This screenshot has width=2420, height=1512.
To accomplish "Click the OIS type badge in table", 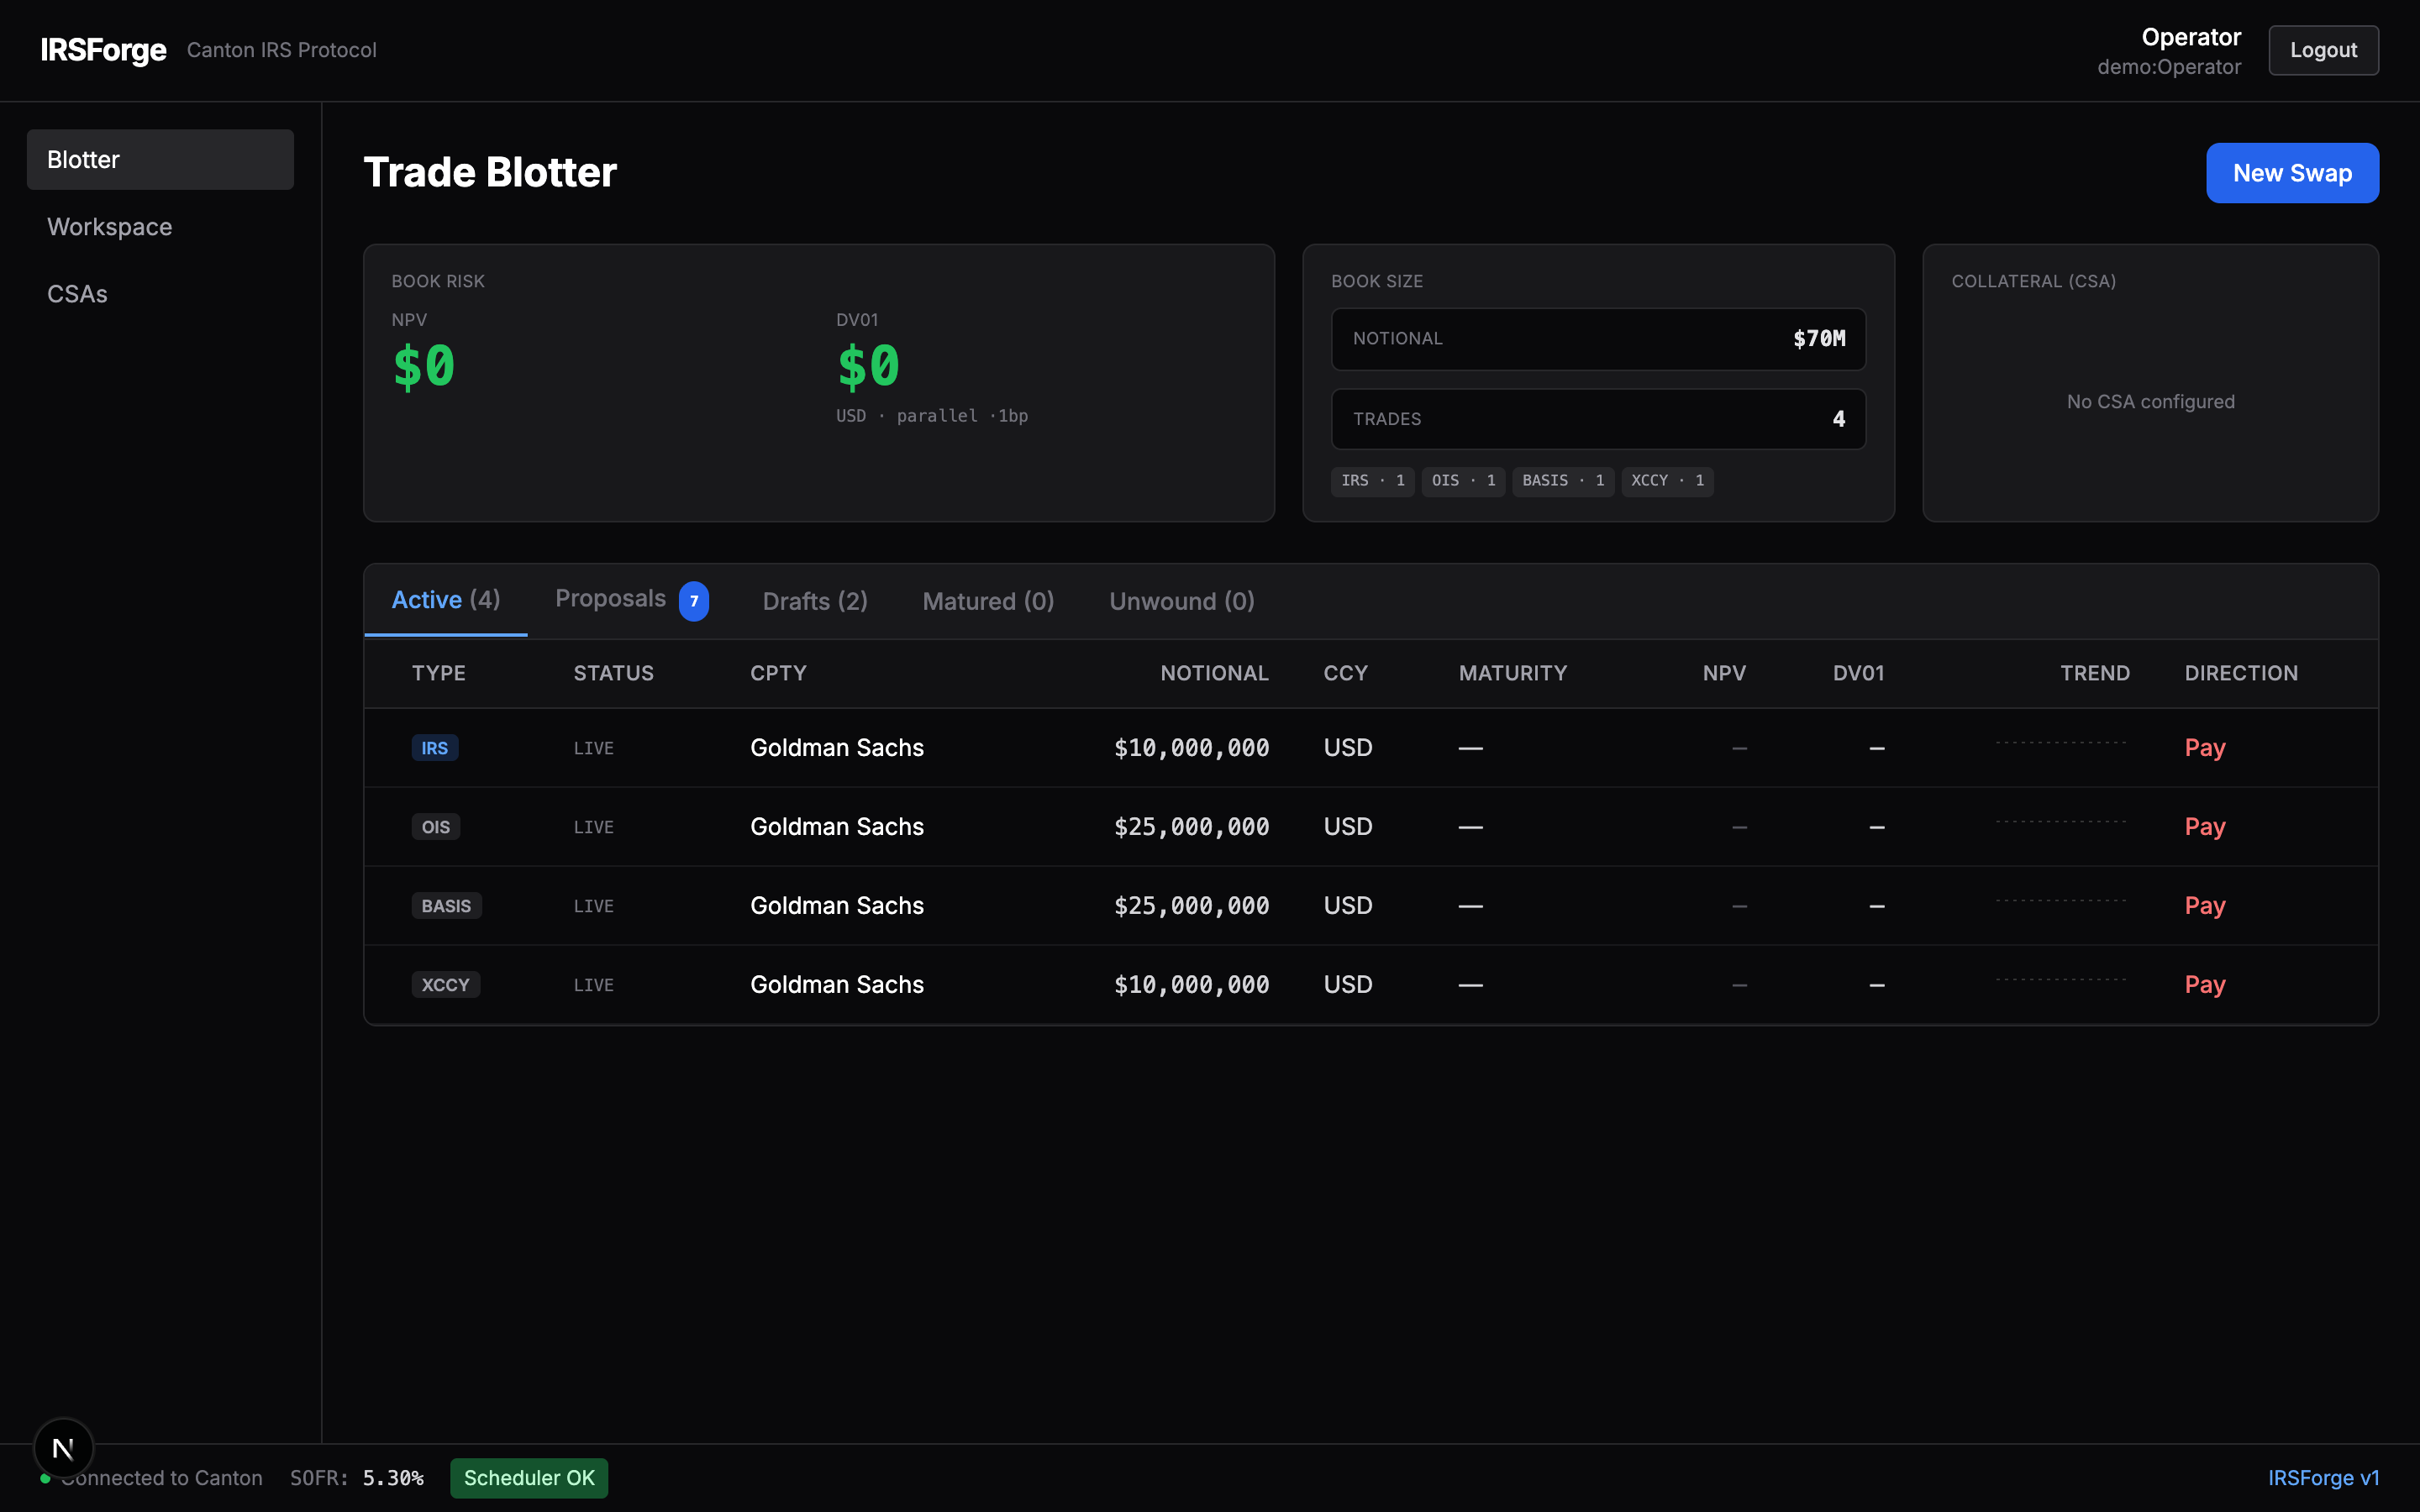I will pyautogui.click(x=435, y=827).
